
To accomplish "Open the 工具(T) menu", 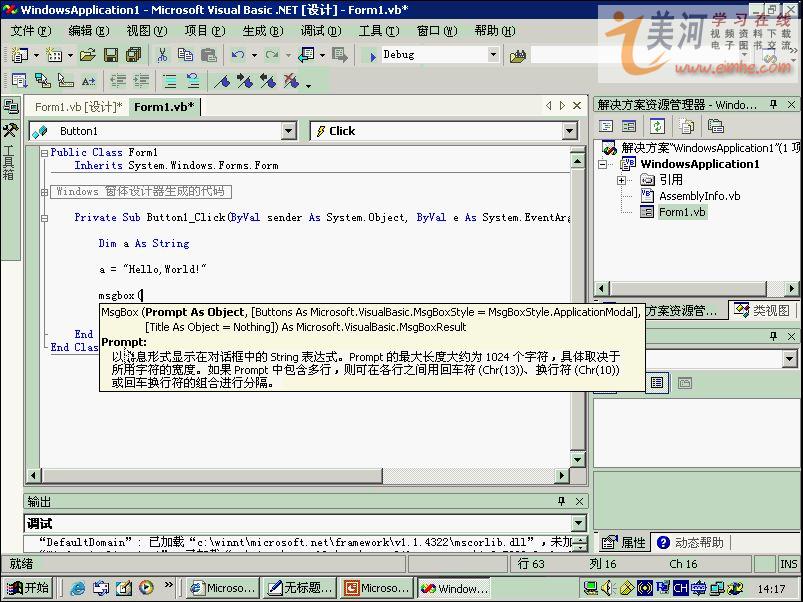I will click(379, 31).
